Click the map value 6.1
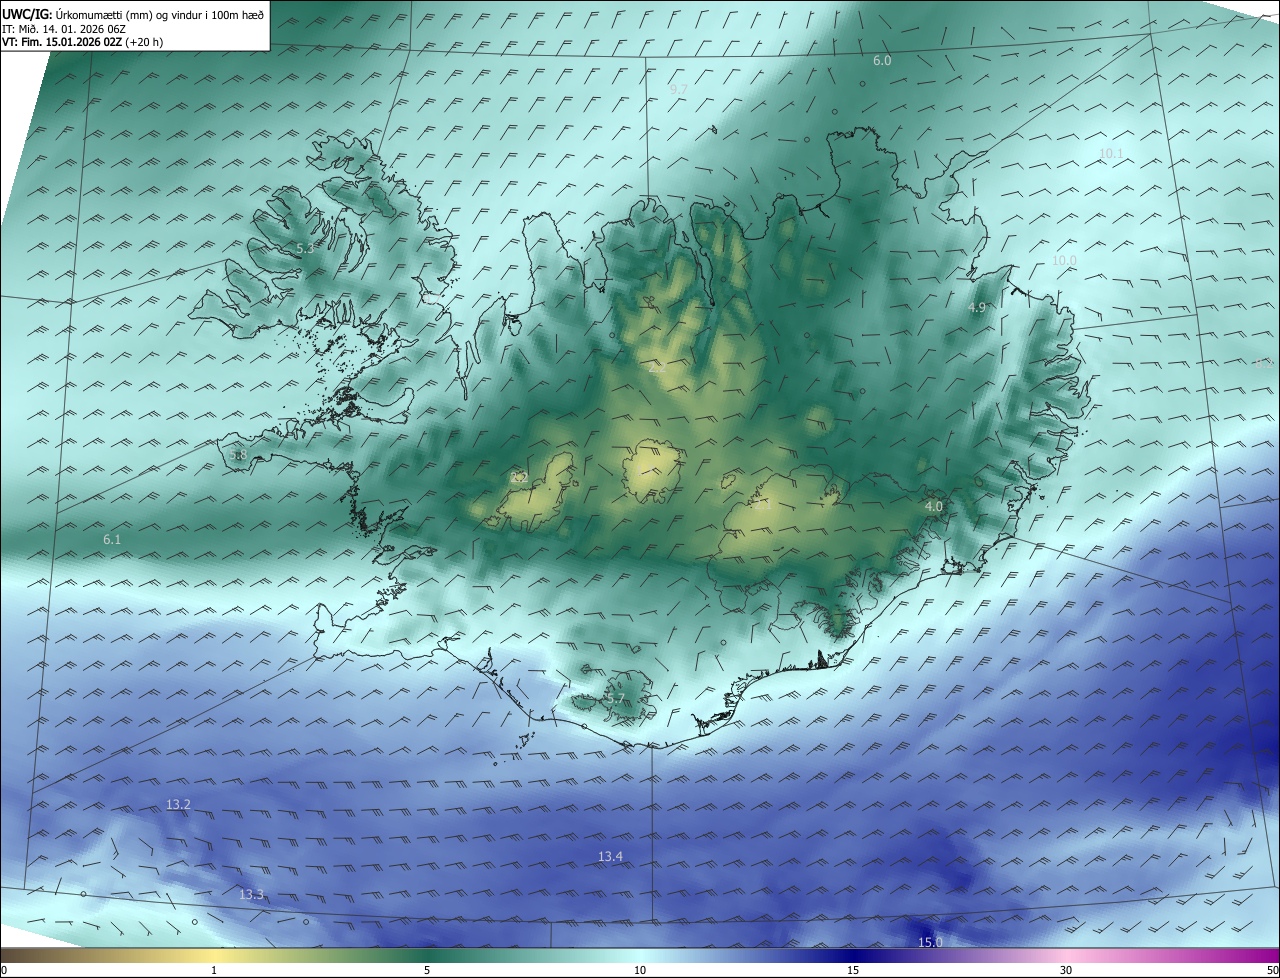The height and width of the screenshot is (978, 1280). [x=112, y=540]
